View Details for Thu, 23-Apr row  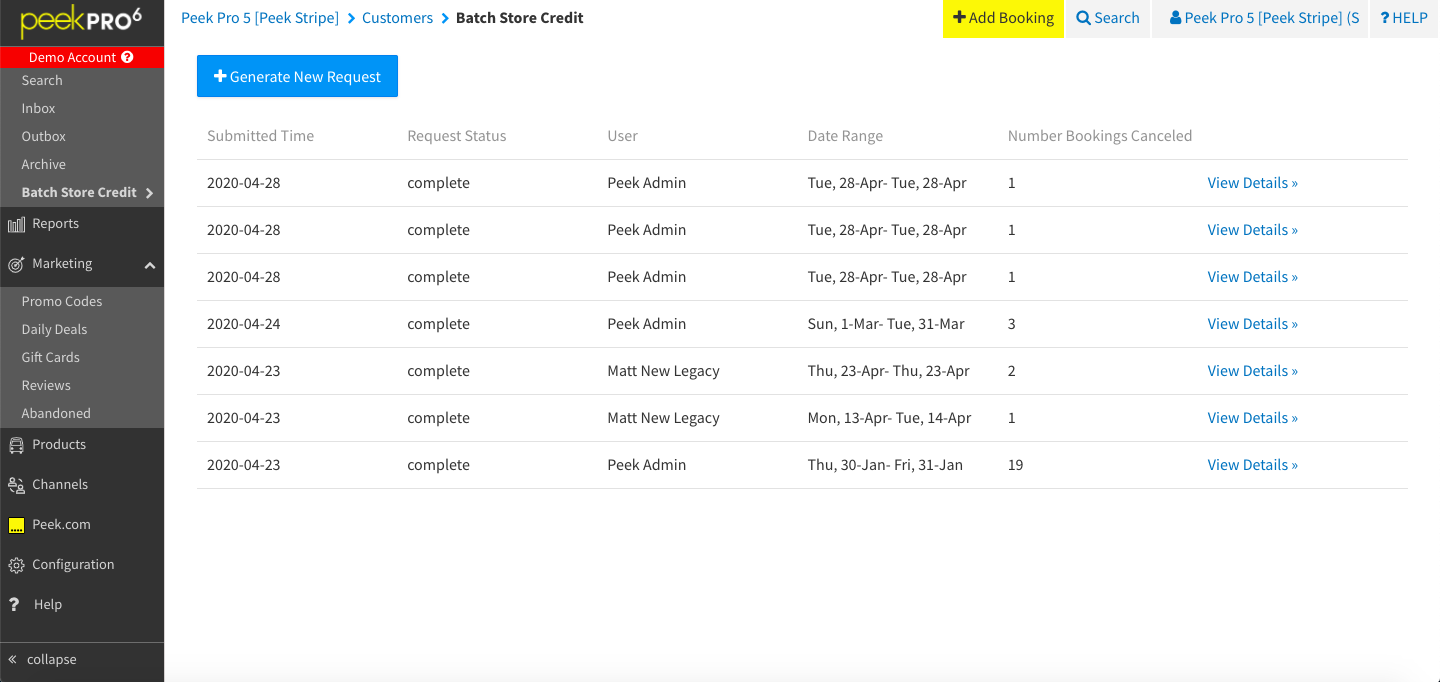coord(1252,371)
